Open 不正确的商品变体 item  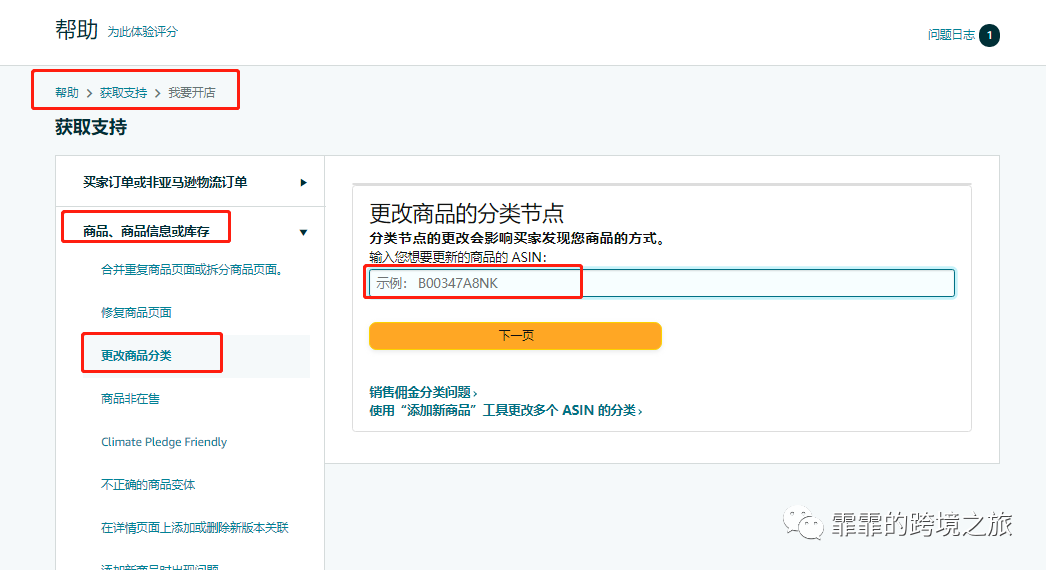[148, 485]
